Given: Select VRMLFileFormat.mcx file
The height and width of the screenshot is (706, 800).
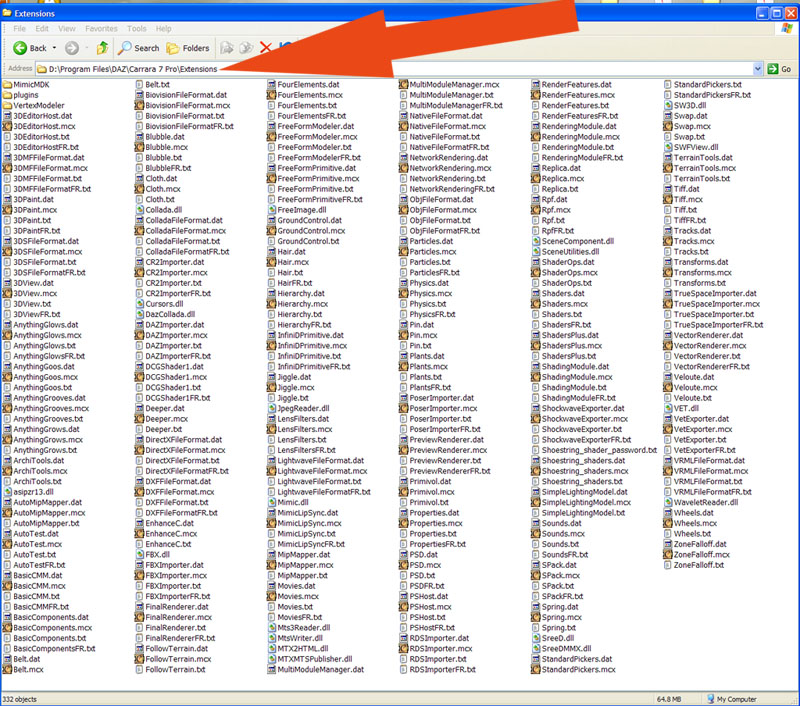Looking at the screenshot, I should pyautogui.click(x=706, y=471).
